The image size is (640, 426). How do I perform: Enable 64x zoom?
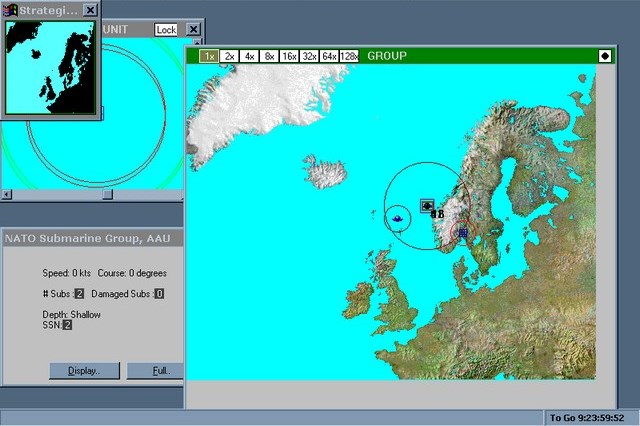point(330,56)
